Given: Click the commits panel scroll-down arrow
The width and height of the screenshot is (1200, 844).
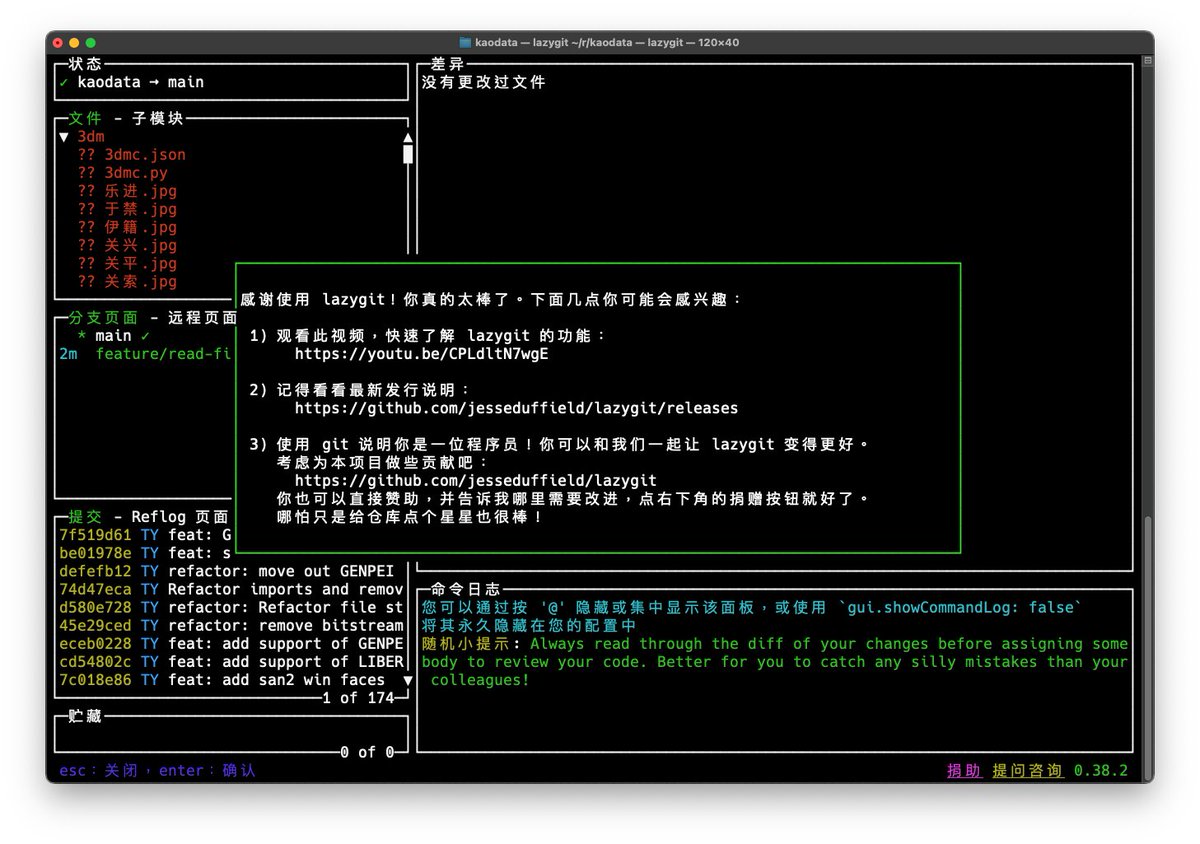Looking at the screenshot, I should click(408, 680).
